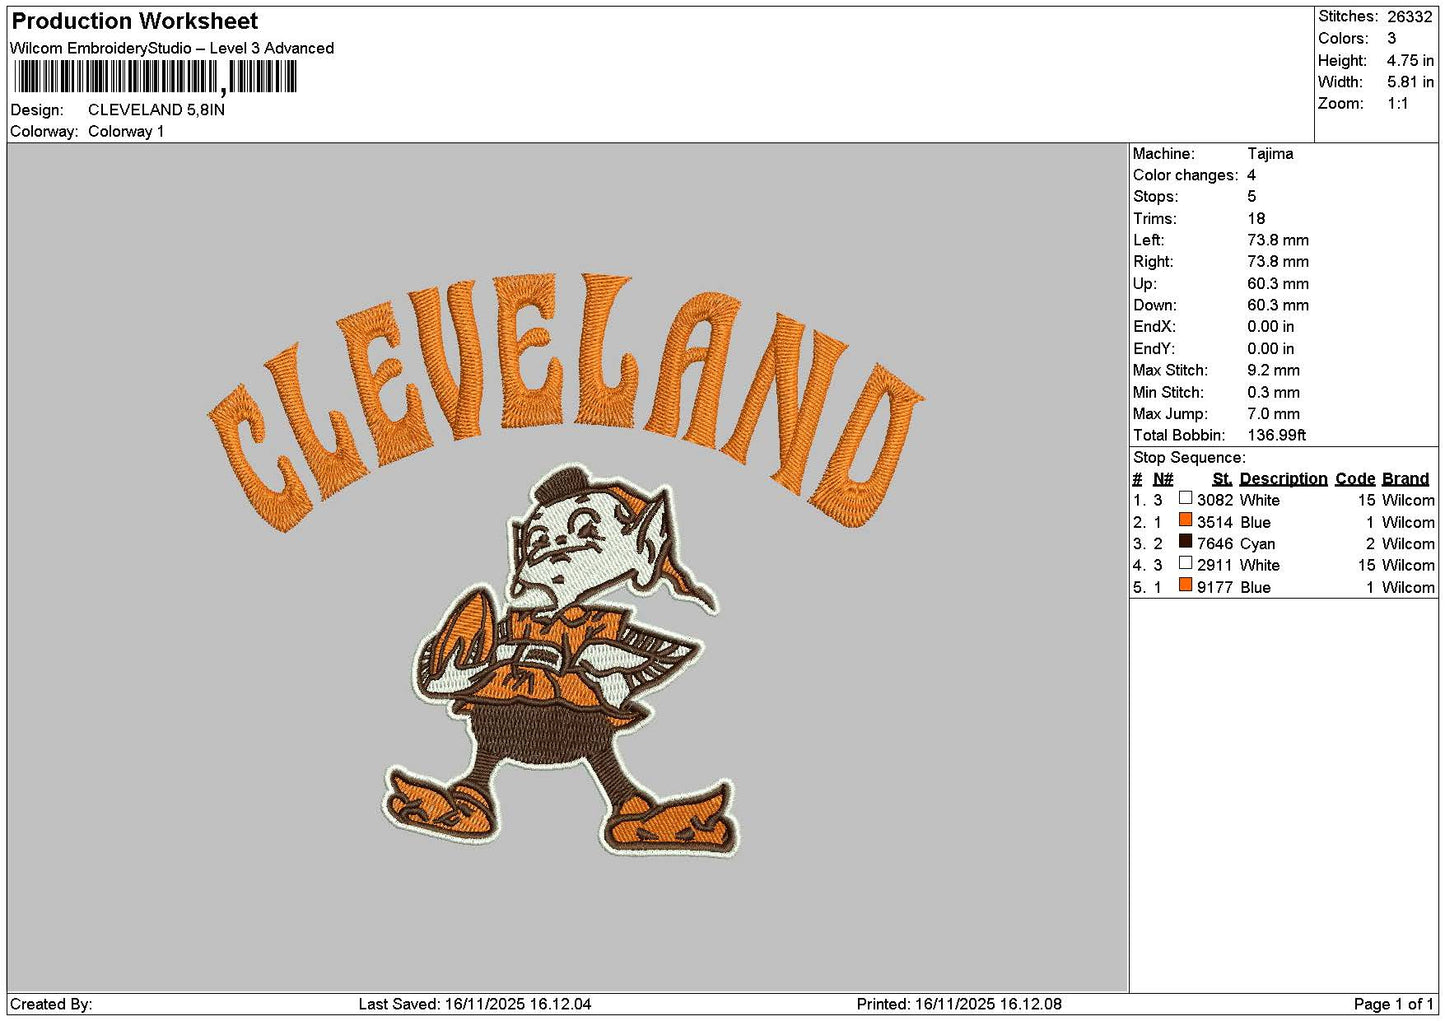Click the St. column header
The image size is (1445, 1021).
click(1221, 480)
